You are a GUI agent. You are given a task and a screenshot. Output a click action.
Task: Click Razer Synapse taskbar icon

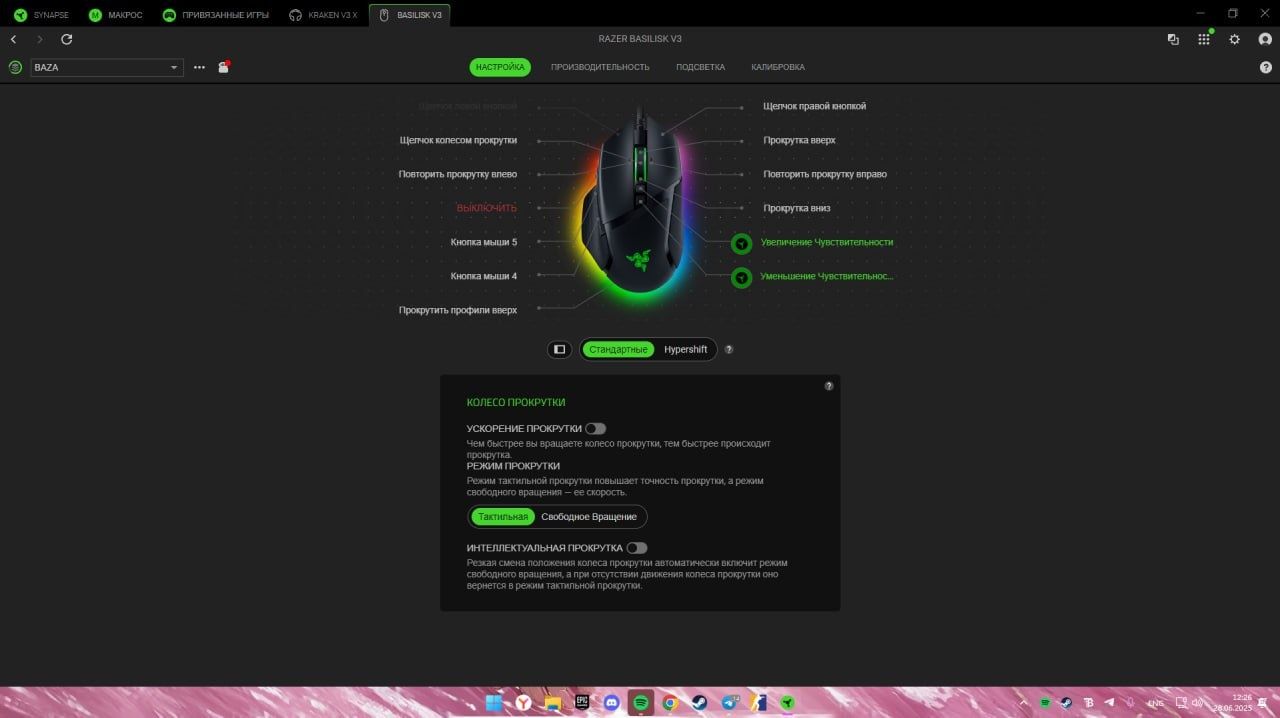click(787, 703)
